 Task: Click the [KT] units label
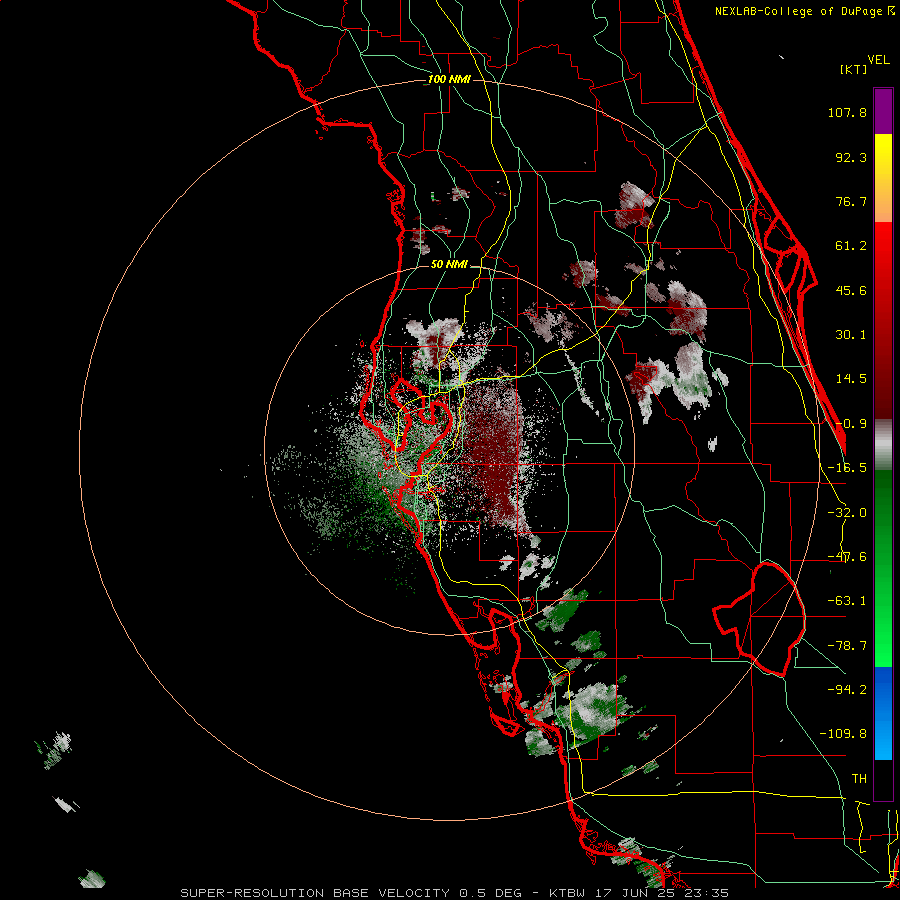pos(853,69)
